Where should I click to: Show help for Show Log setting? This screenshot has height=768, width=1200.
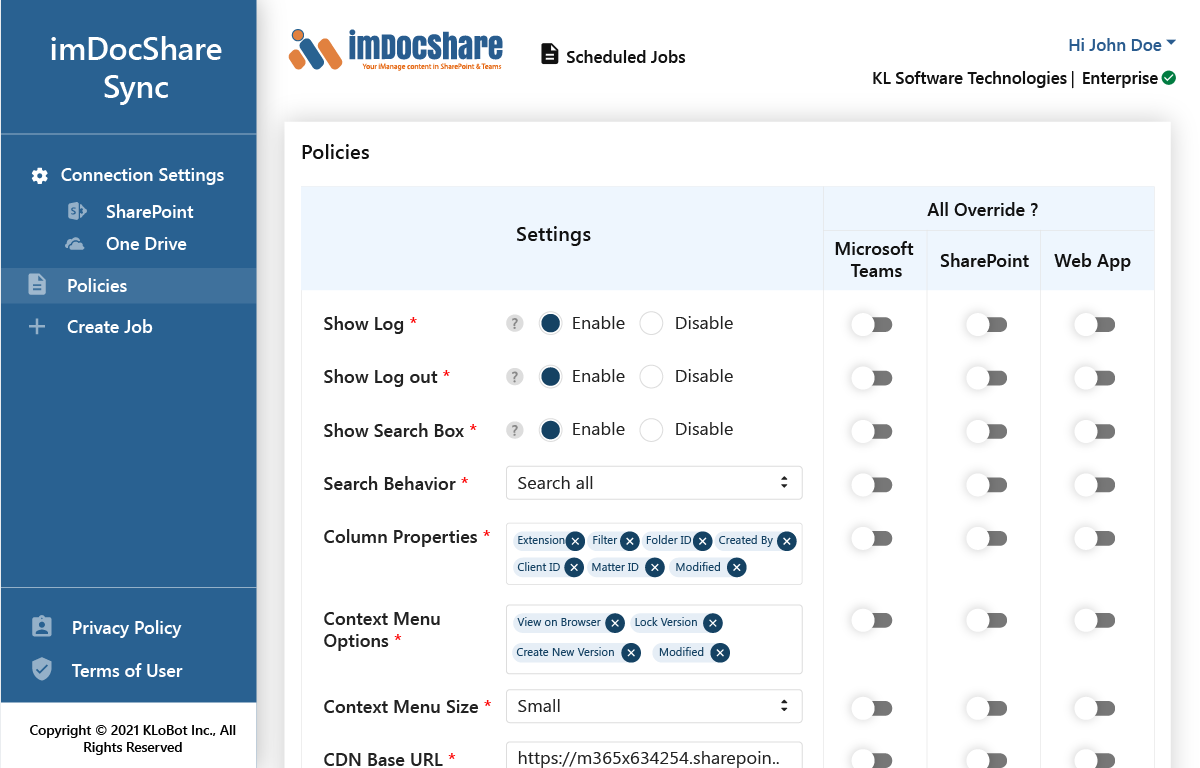515,323
